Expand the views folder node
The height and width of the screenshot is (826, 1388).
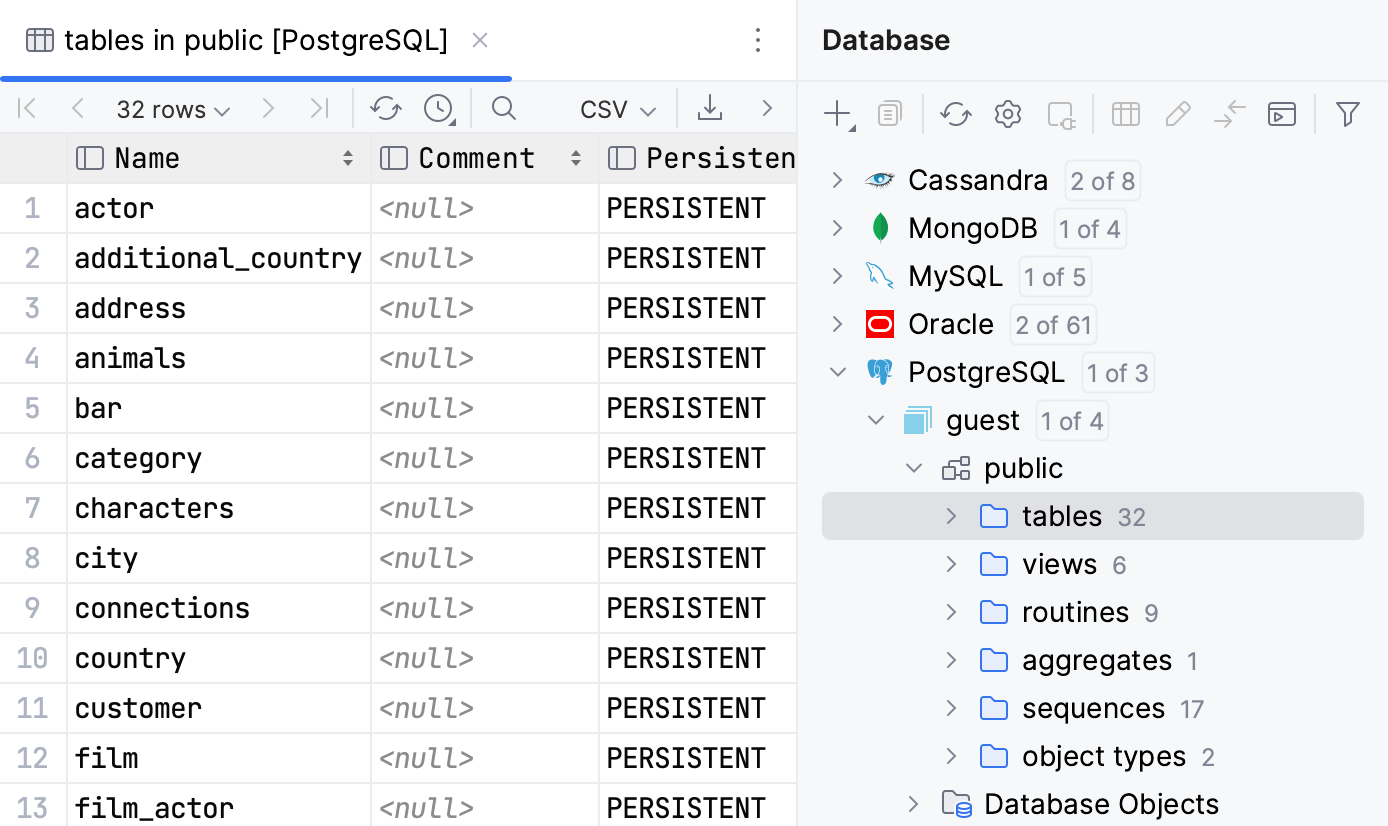coord(951,564)
